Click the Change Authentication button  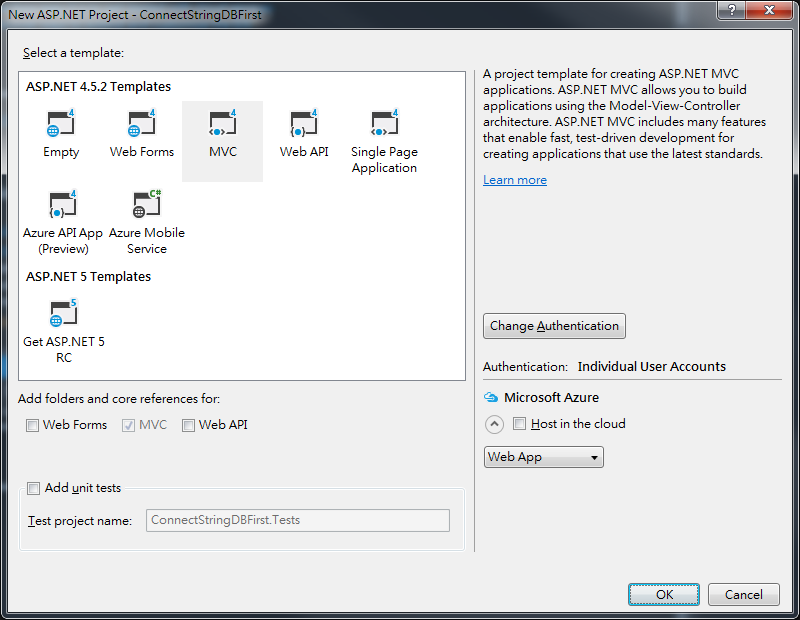coord(554,326)
